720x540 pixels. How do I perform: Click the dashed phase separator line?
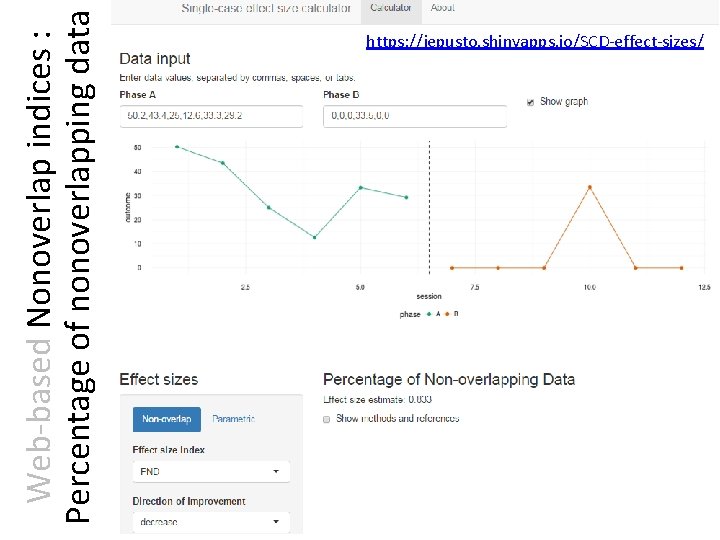[429, 210]
